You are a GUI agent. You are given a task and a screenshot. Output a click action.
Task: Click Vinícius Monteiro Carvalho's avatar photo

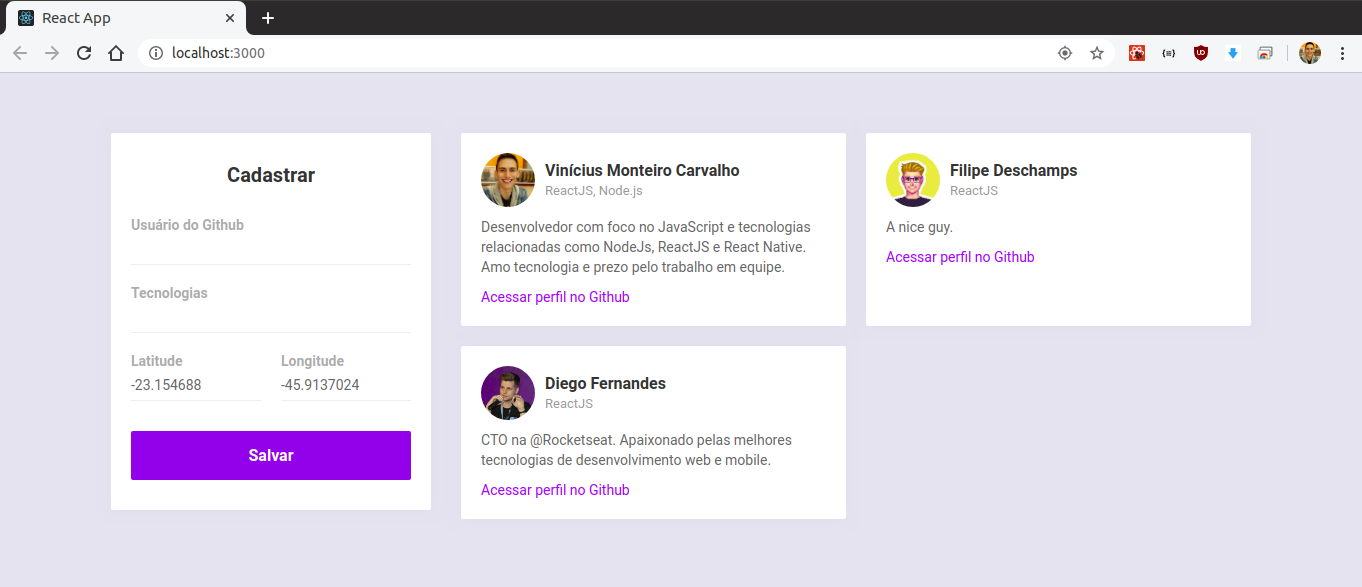tap(507, 180)
